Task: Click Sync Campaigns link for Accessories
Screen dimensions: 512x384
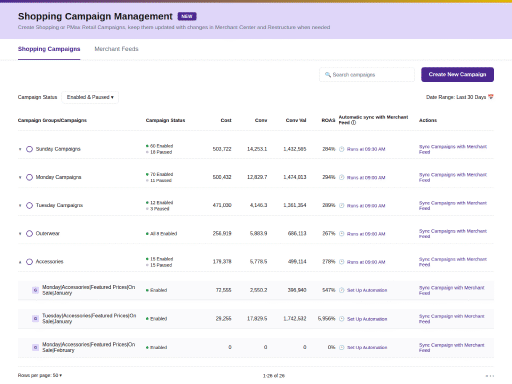Action: 453,262
